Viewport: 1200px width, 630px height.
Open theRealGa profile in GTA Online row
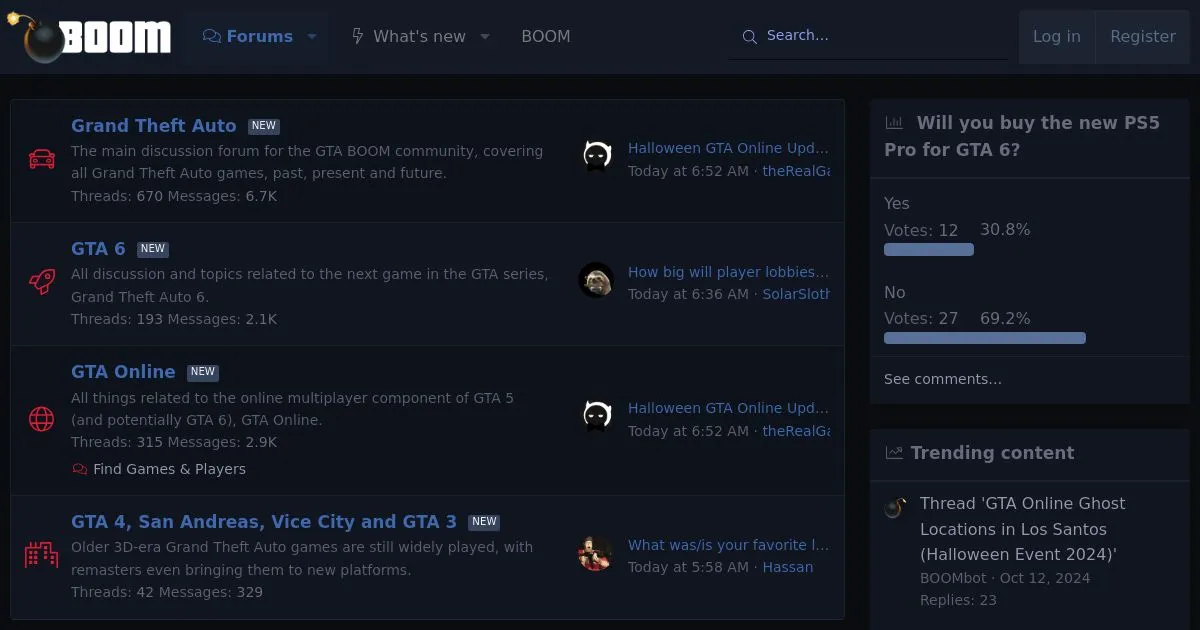[x=796, y=431]
